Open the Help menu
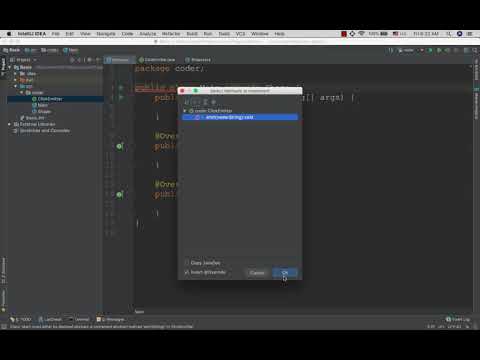Image resolution: width=480 pixels, height=360 pixels. [279, 34]
